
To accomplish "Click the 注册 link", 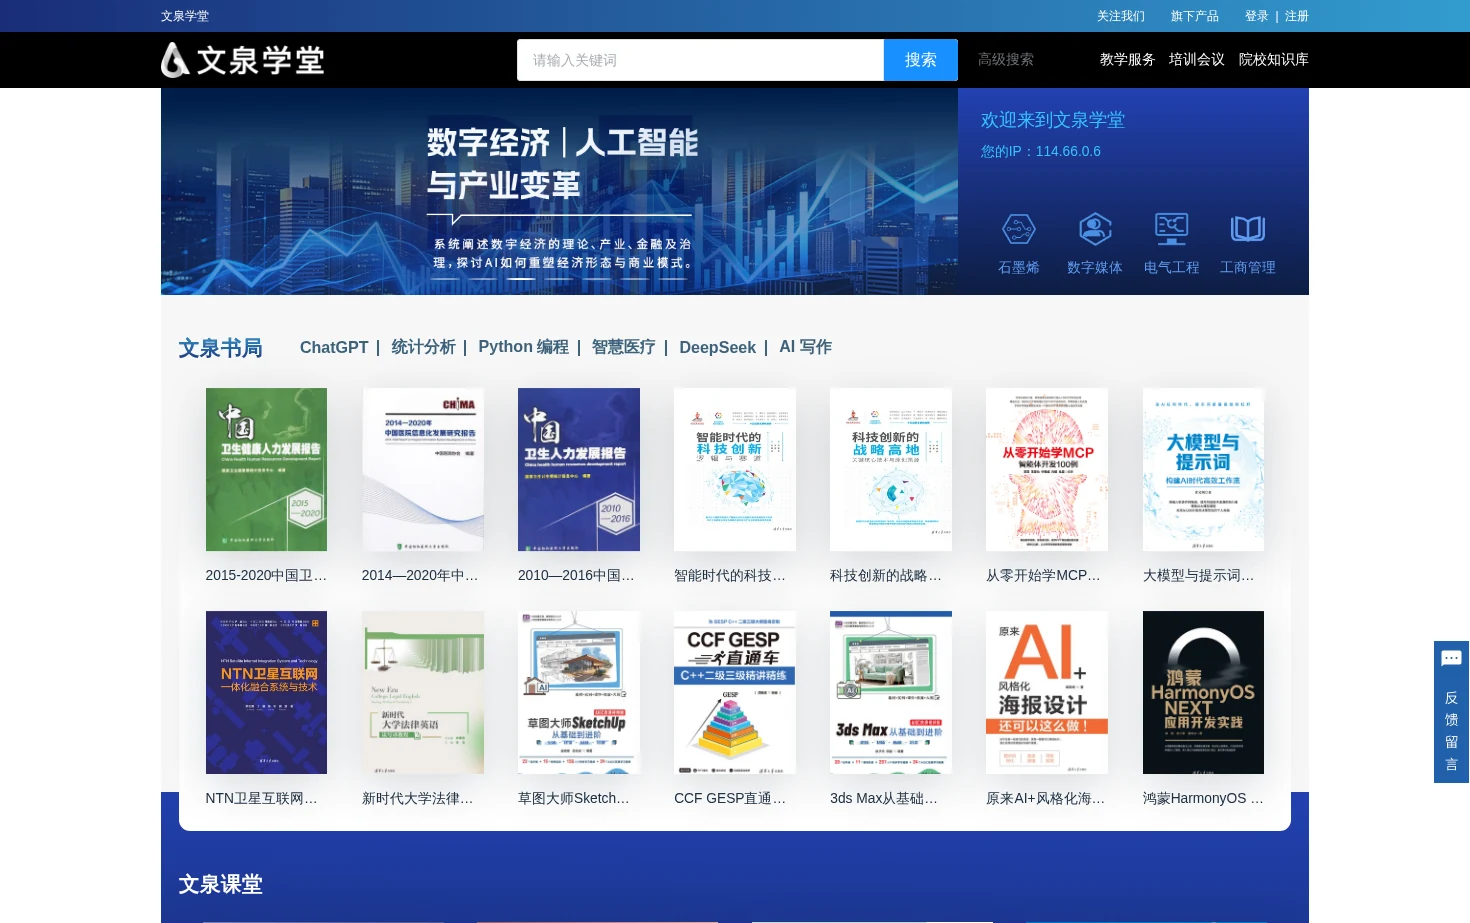I will [x=1297, y=16].
